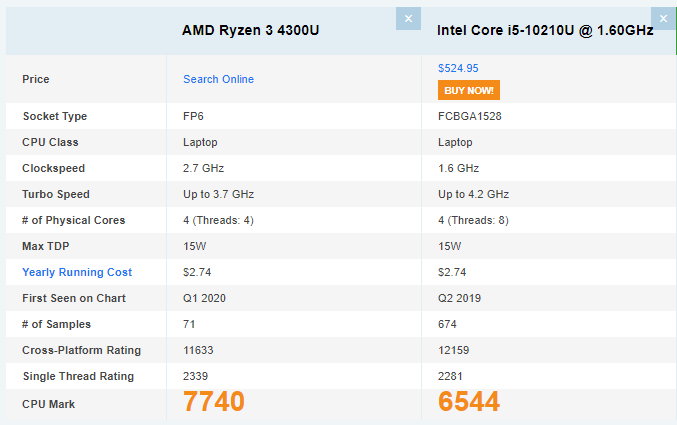The width and height of the screenshot is (677, 425).
Task: Click the orange BUY NOW! button
Action: 469,90
